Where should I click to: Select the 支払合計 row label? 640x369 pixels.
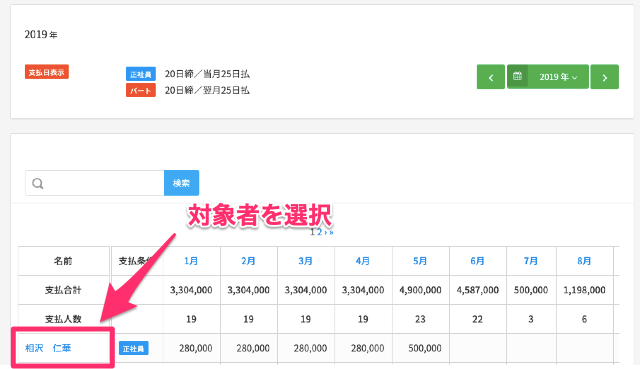pyautogui.click(x=63, y=290)
